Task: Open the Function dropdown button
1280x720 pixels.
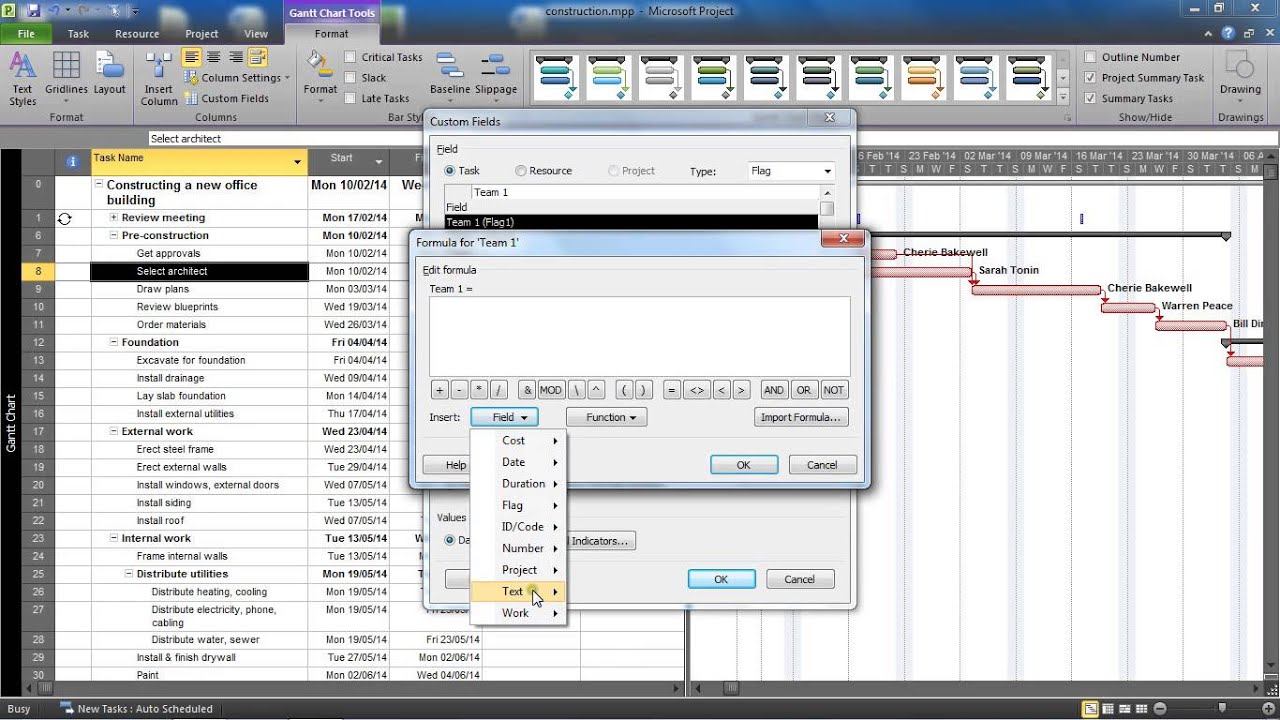Action: [x=606, y=417]
